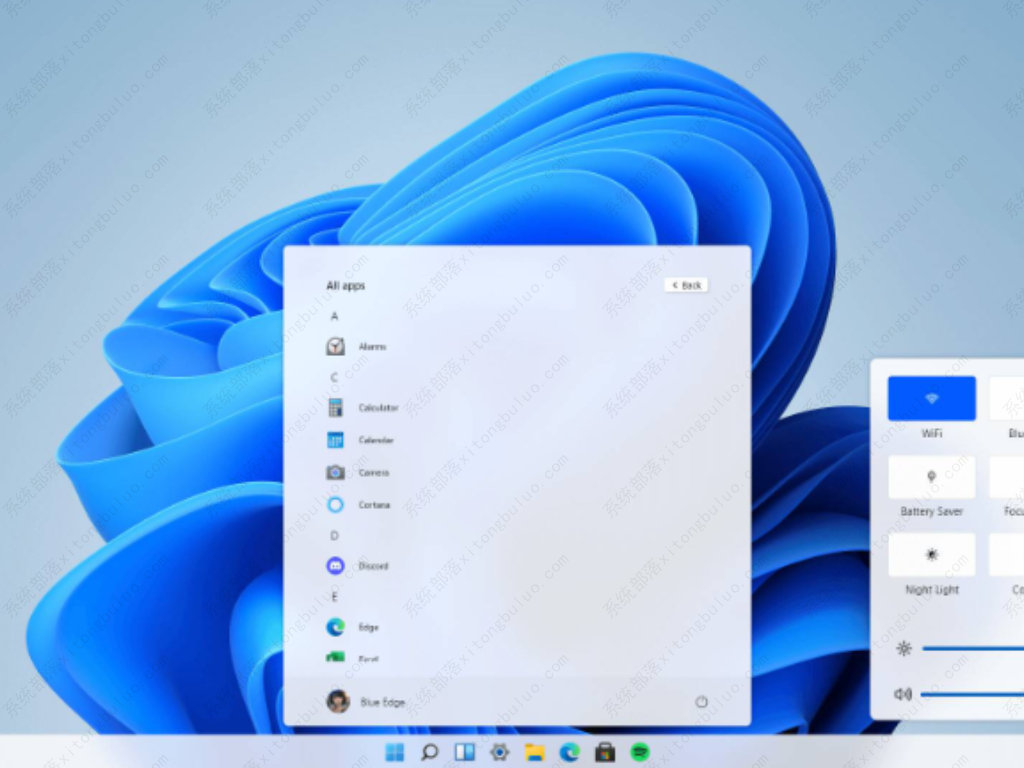
Task: Open the Alarms app
Action: click(x=356, y=346)
